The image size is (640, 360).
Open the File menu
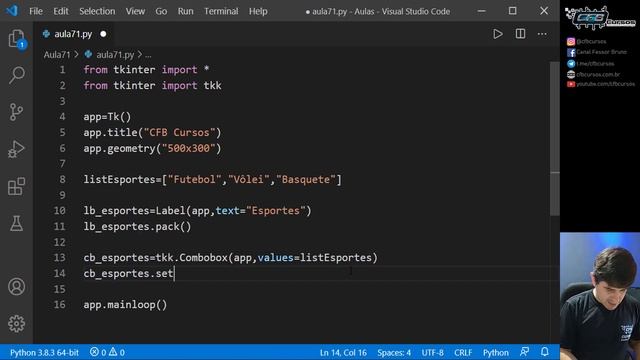tap(36, 11)
